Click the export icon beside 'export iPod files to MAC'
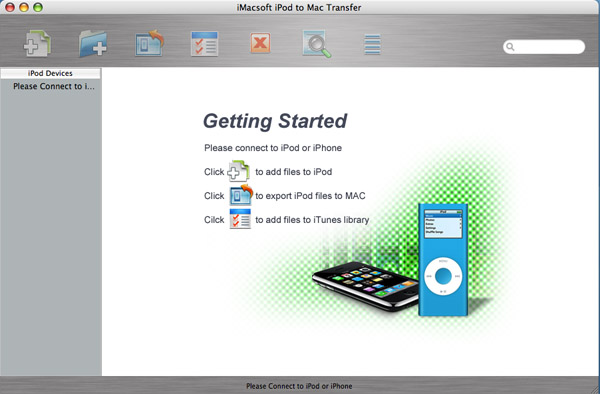The width and height of the screenshot is (600, 394). tap(241, 195)
